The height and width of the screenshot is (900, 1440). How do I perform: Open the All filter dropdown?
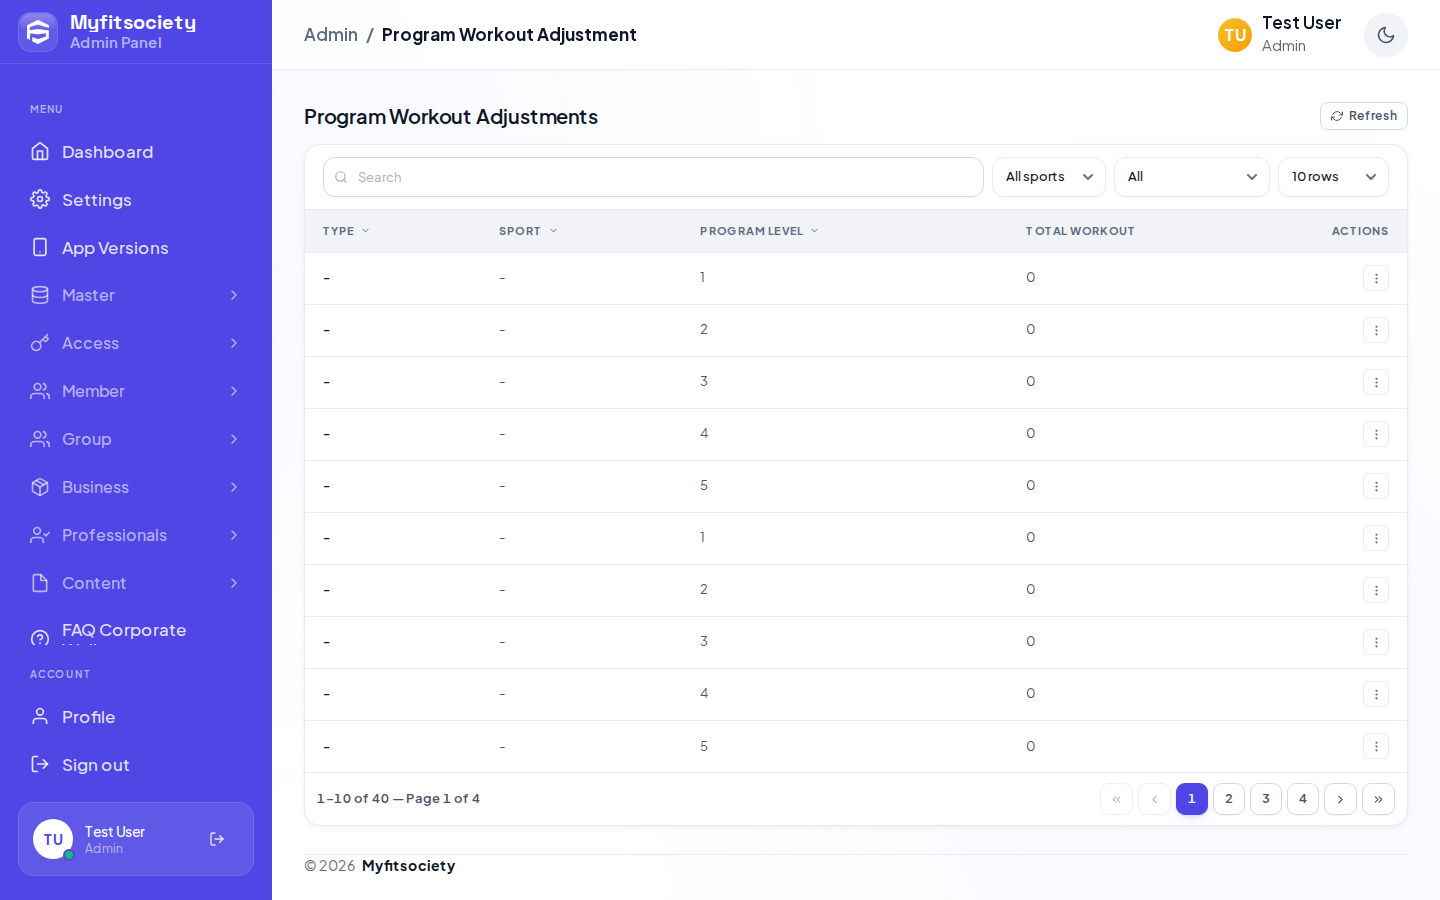[1192, 177]
